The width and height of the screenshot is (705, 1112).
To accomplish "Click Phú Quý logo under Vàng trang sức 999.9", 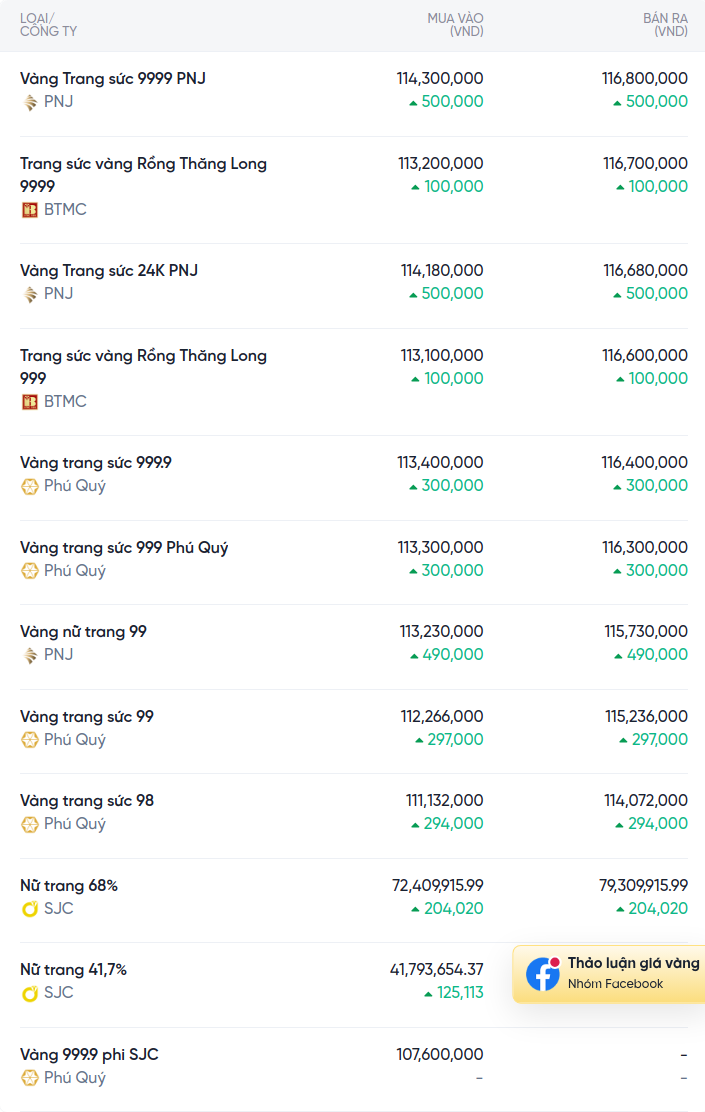I will [30, 486].
